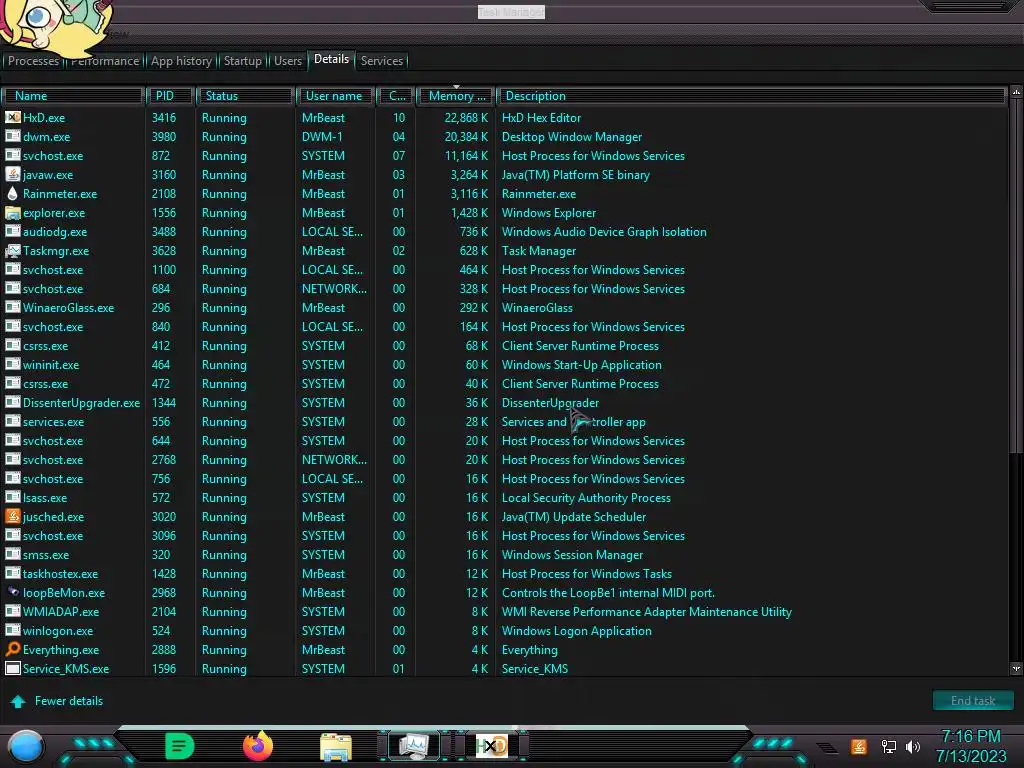
Task: Click the explorer.exe folder icon
Action: pyautogui.click(x=12, y=212)
